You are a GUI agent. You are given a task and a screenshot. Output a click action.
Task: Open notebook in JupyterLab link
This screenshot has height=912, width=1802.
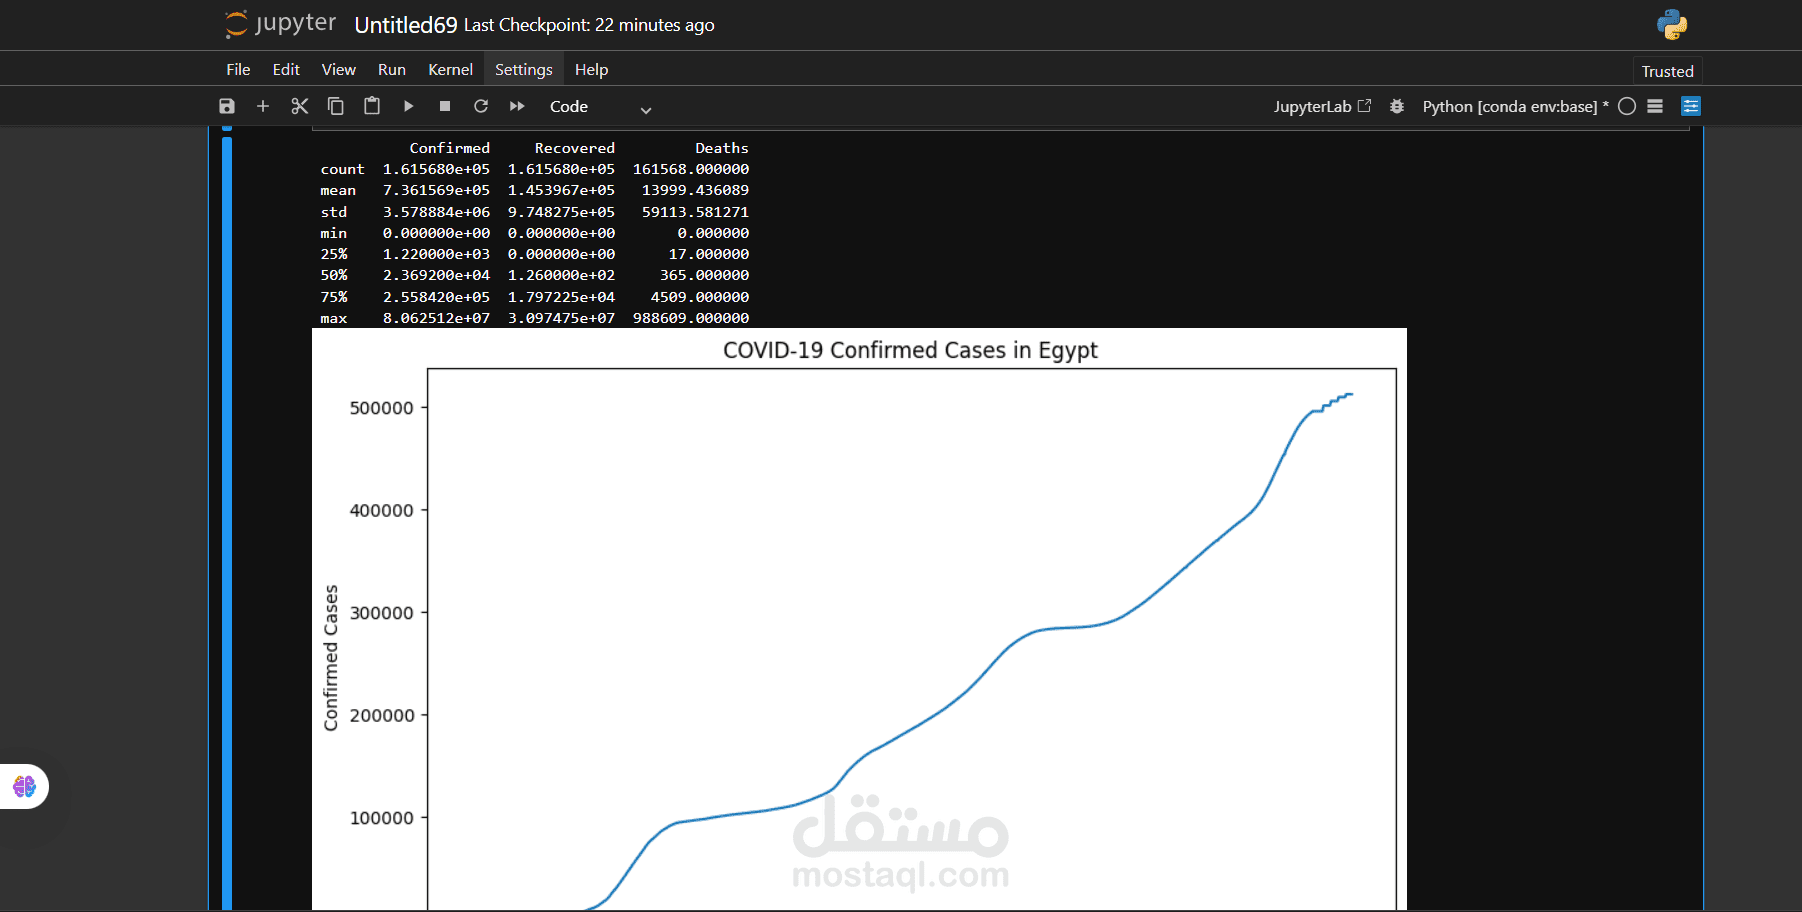[1322, 106]
